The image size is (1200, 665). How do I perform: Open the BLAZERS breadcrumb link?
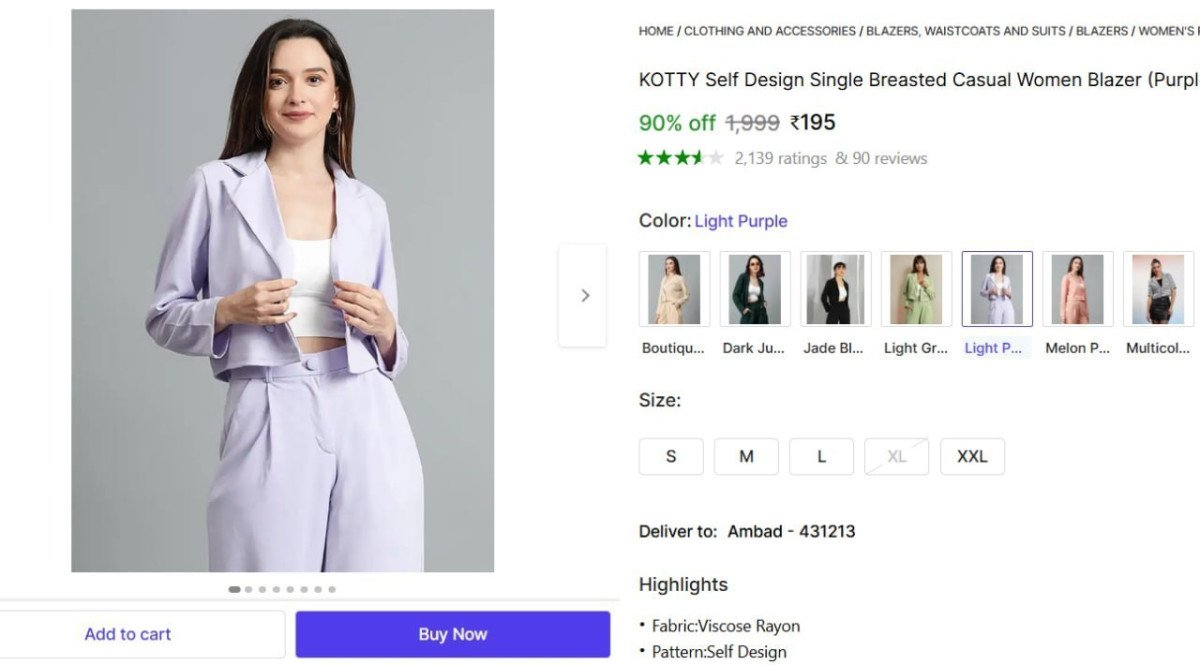1101,31
